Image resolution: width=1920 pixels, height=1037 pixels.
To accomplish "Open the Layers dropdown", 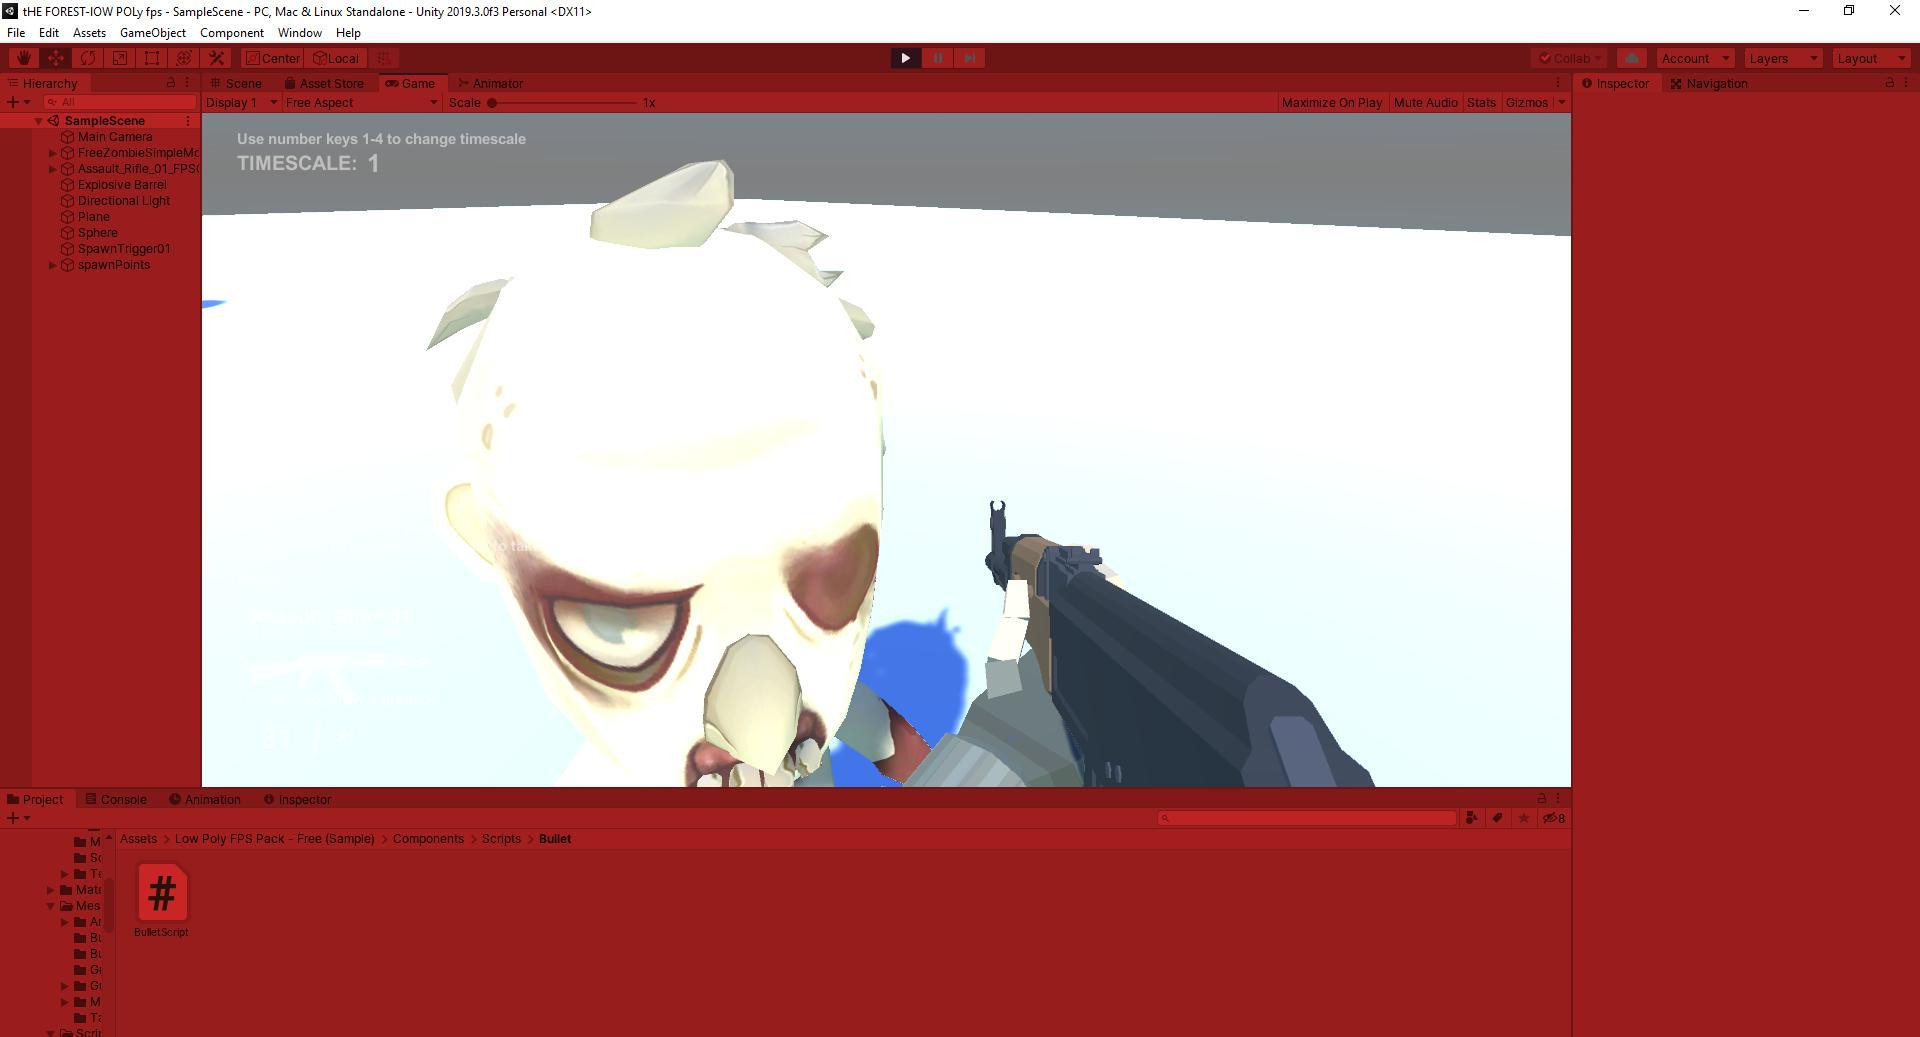I will coord(1783,58).
